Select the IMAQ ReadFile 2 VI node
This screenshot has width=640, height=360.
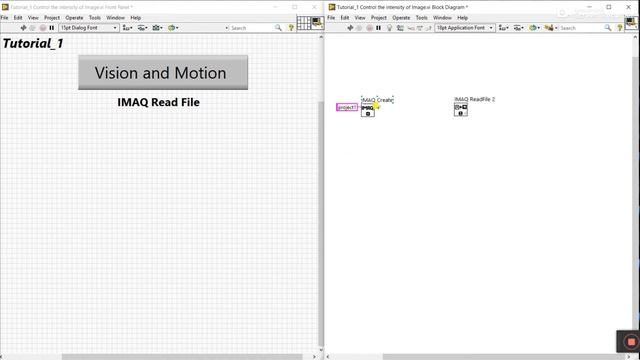461,109
